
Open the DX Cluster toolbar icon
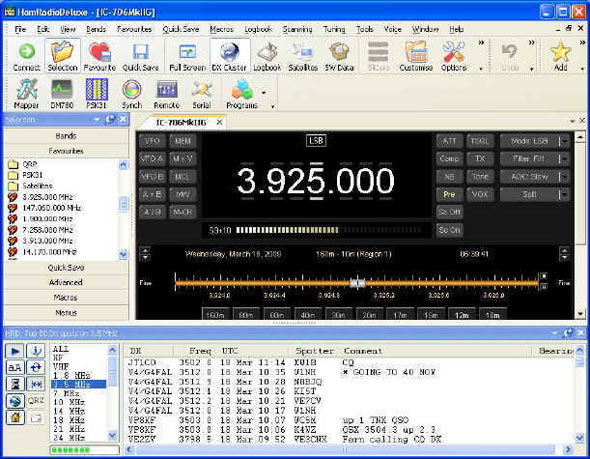coord(229,56)
